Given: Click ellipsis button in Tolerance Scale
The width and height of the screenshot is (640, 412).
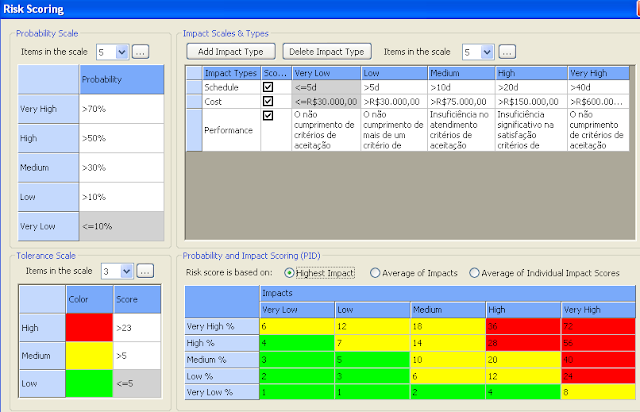Looking at the screenshot, I should tap(145, 272).
